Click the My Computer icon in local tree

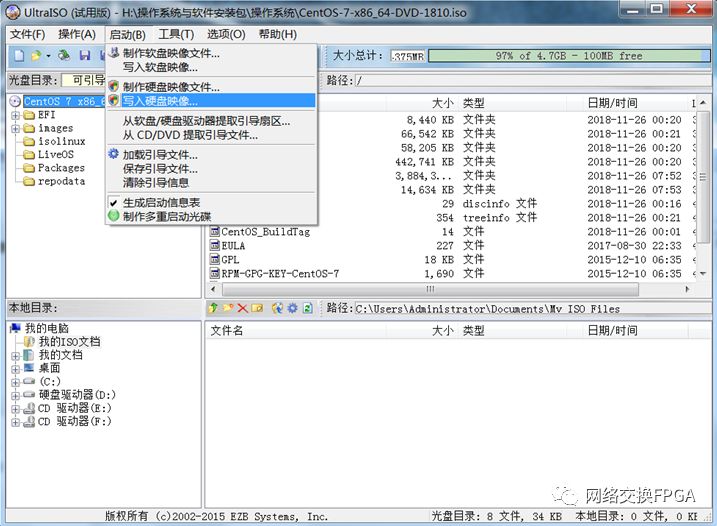[16, 328]
